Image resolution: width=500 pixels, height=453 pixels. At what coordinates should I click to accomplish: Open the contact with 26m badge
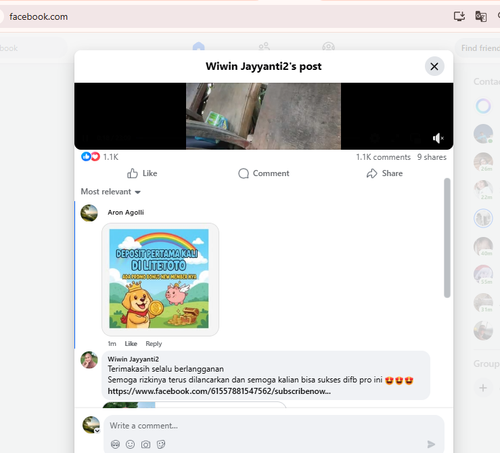point(483,162)
